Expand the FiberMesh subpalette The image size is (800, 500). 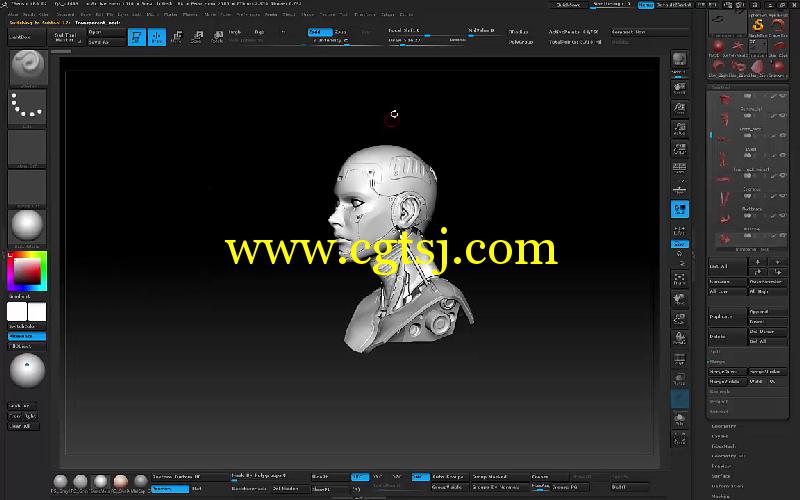click(x=723, y=446)
